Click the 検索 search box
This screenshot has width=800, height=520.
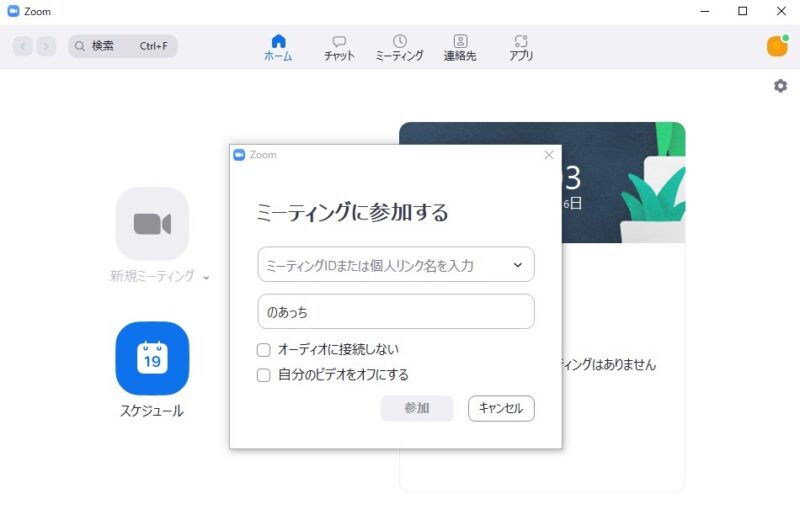pos(122,46)
